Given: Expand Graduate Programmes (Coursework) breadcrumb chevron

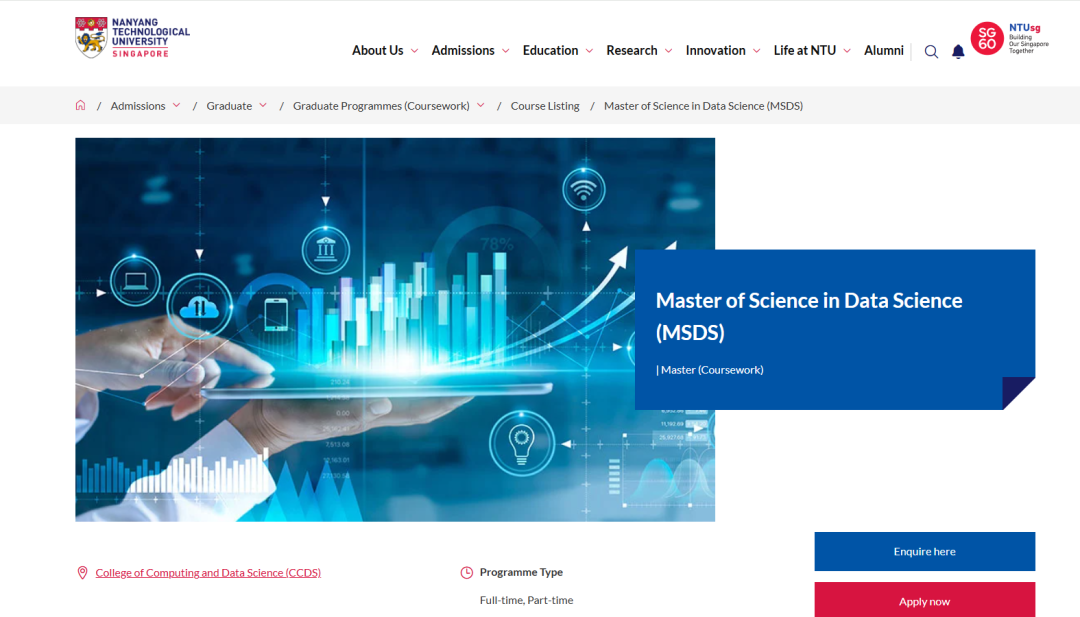Looking at the screenshot, I should click(481, 105).
